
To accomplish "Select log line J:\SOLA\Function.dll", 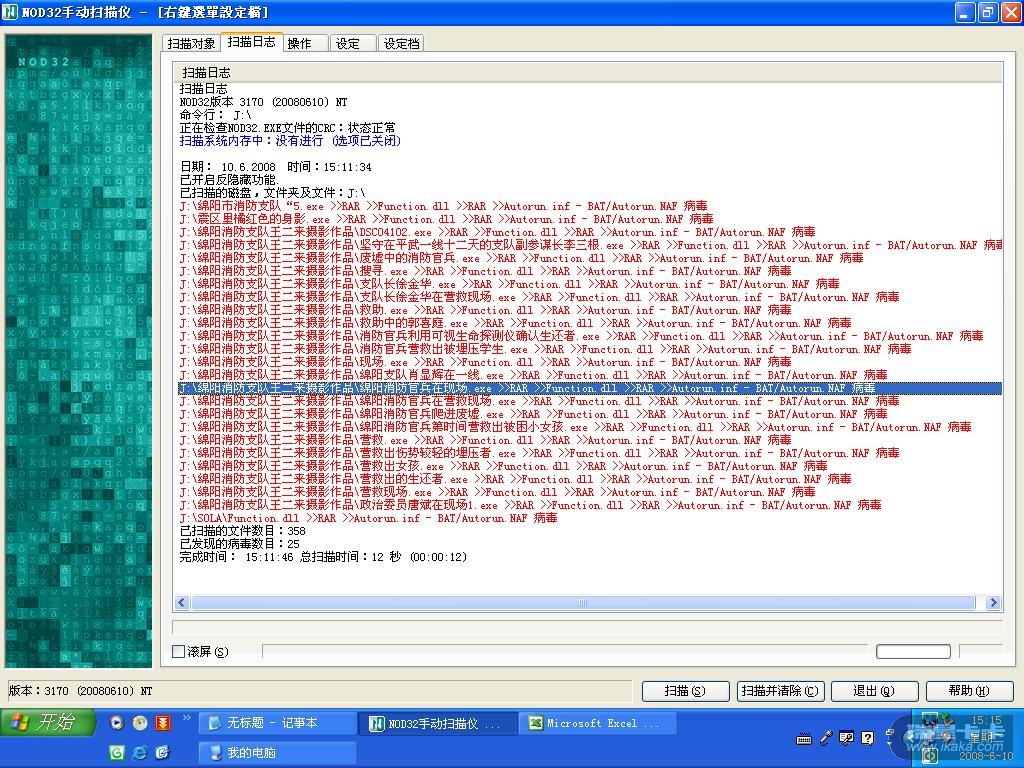I will [368, 518].
